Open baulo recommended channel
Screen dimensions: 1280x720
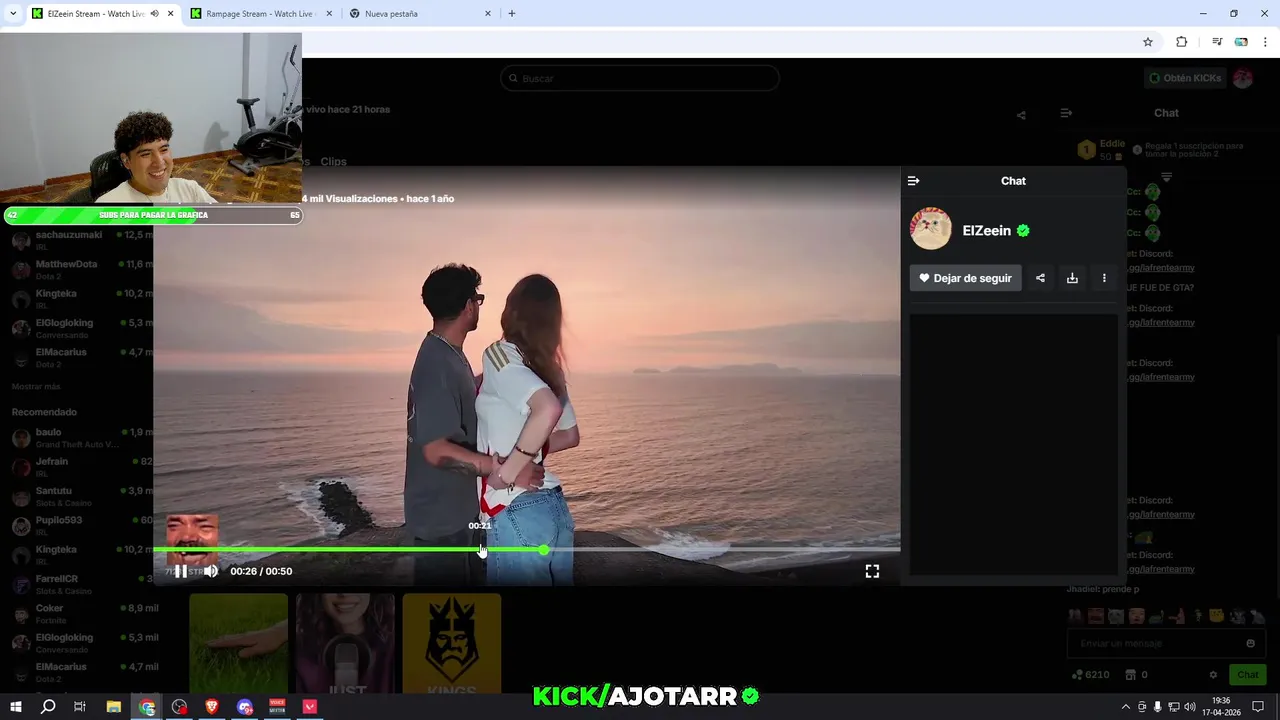[80, 437]
